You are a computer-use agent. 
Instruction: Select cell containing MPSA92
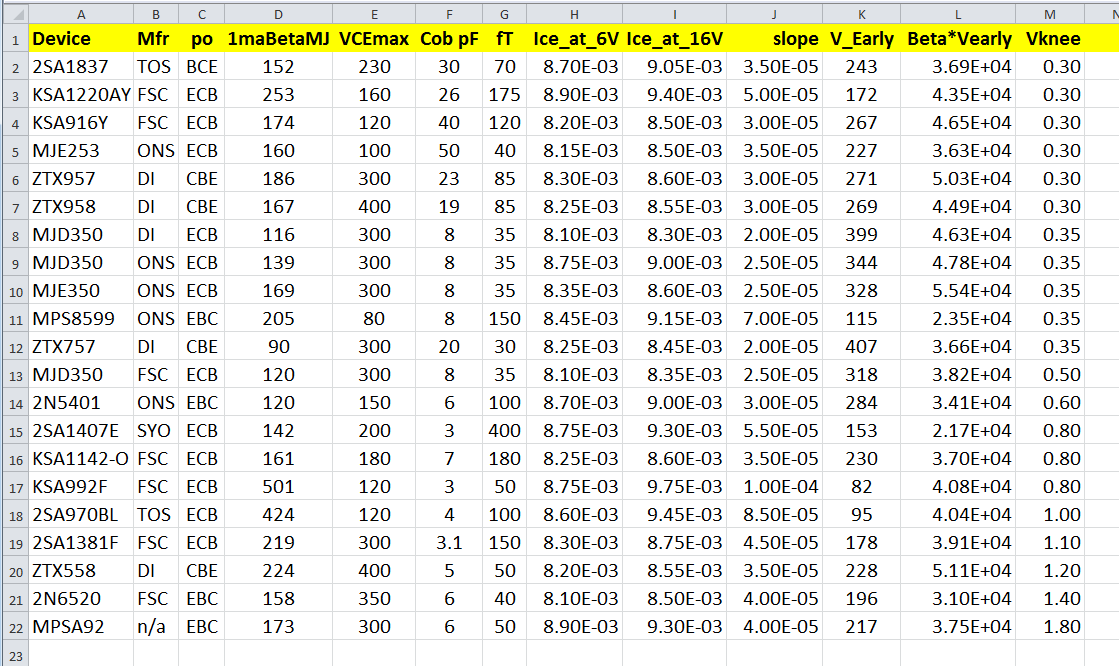(x=81, y=627)
